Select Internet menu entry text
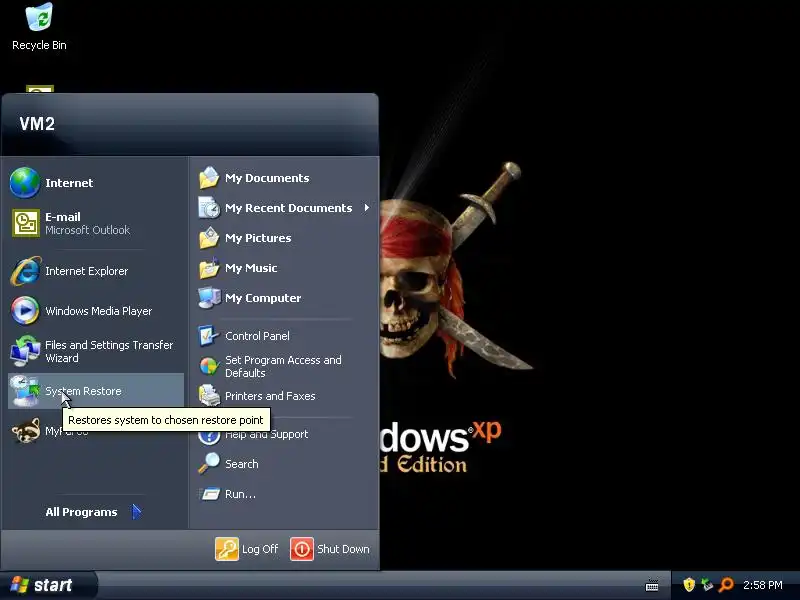The height and width of the screenshot is (600, 800). tap(69, 183)
